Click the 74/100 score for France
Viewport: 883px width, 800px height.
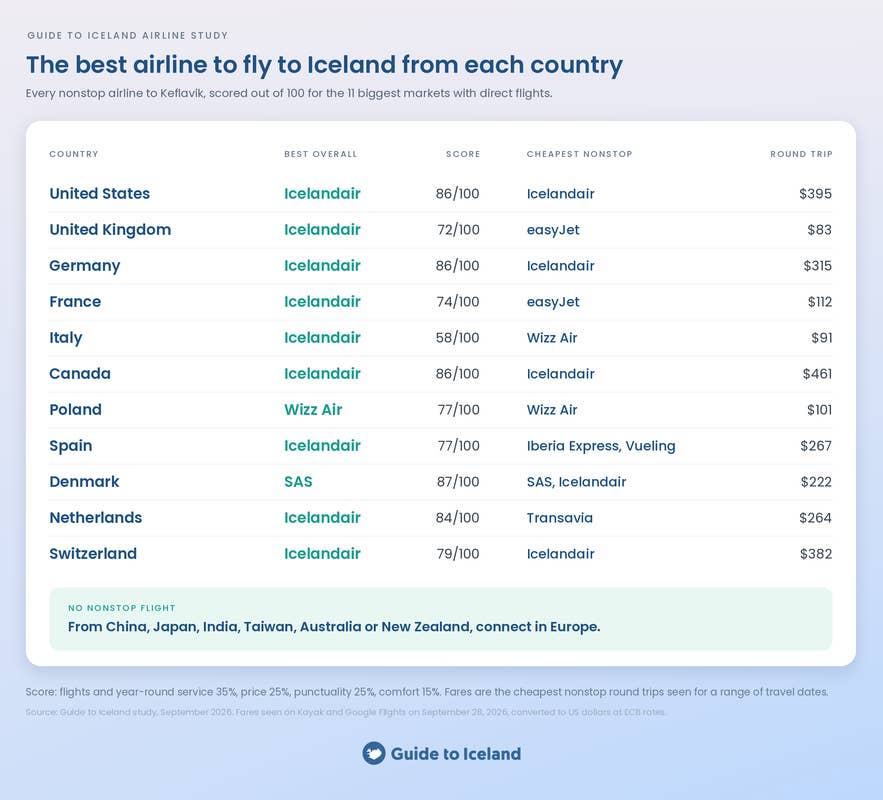(x=458, y=302)
